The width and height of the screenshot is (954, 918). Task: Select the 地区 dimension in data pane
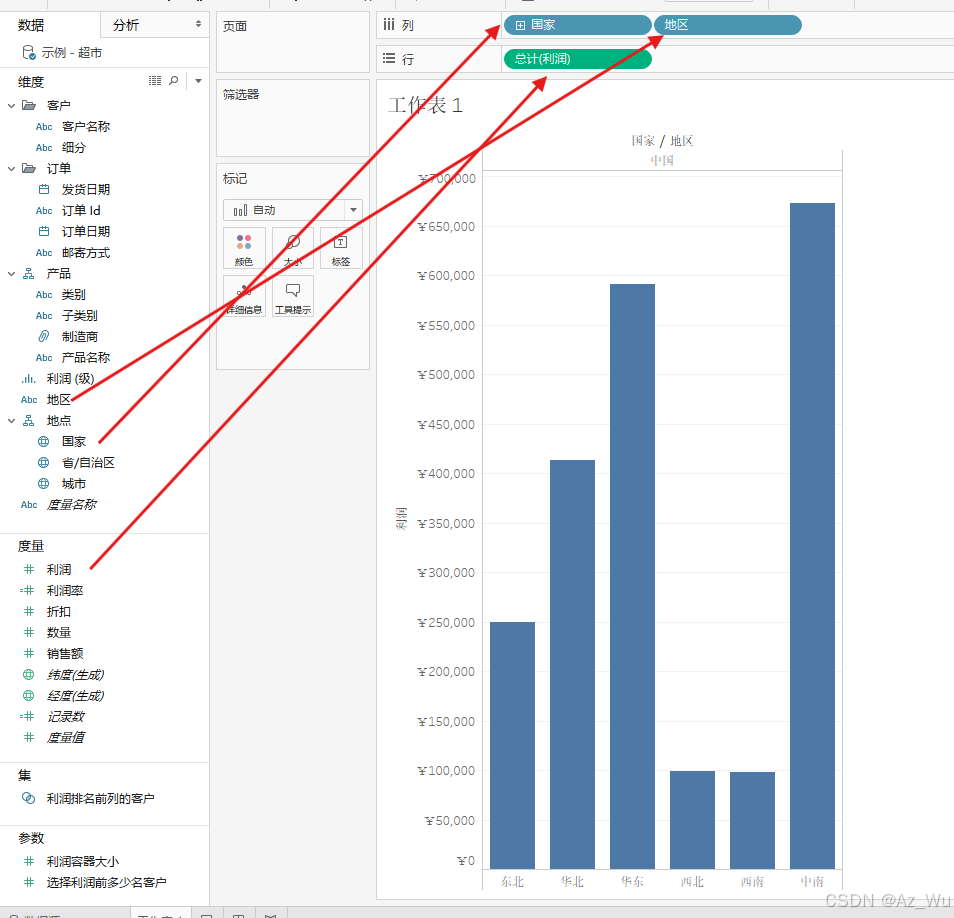coord(58,400)
